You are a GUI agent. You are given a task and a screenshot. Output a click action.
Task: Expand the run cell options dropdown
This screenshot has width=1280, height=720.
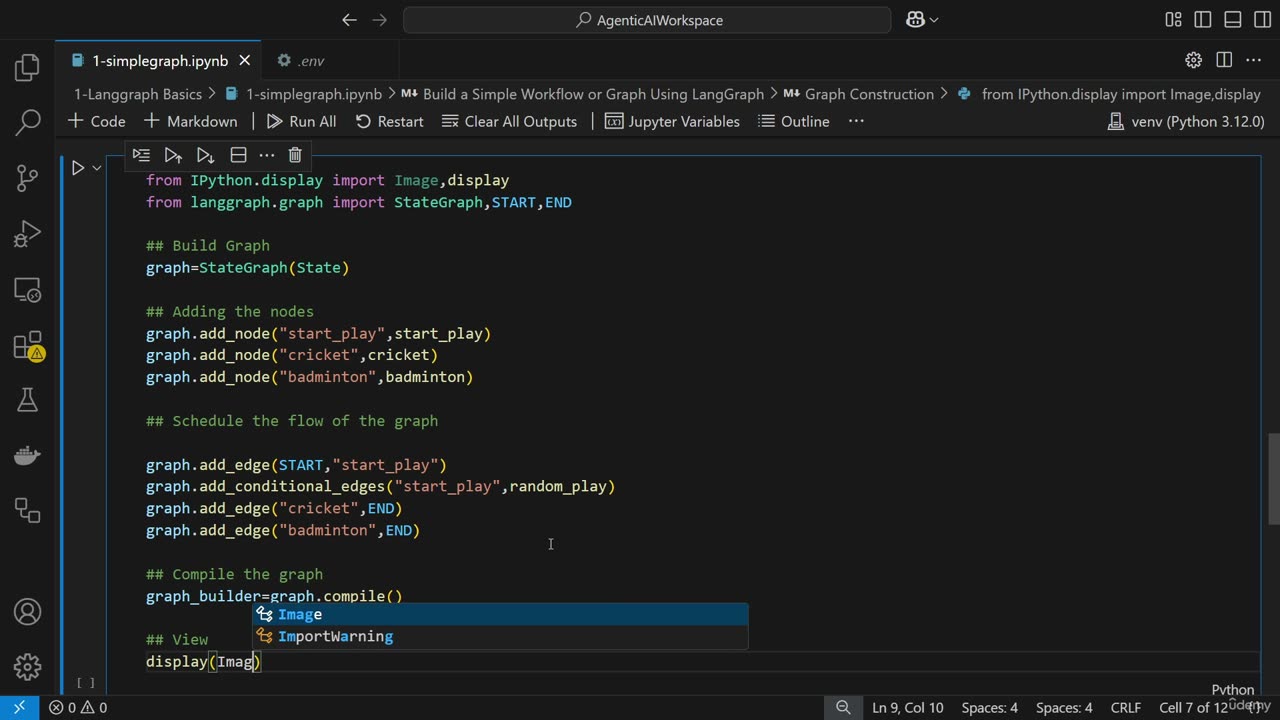point(97,168)
